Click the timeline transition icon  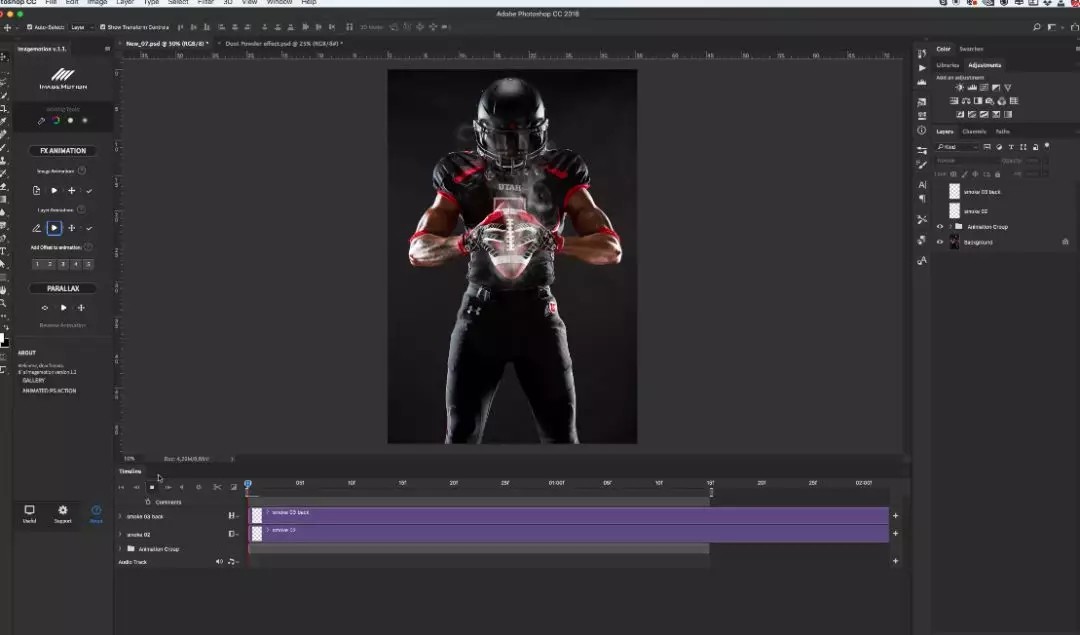pyautogui.click(x=233, y=487)
